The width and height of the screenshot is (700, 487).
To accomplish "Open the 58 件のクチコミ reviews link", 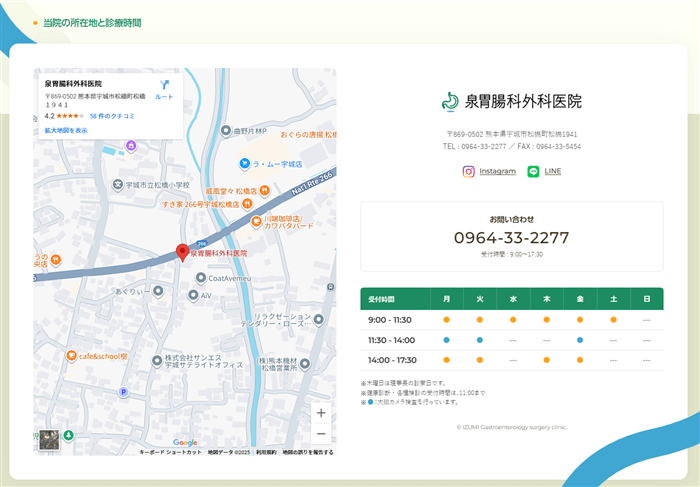I will pyautogui.click(x=112, y=116).
